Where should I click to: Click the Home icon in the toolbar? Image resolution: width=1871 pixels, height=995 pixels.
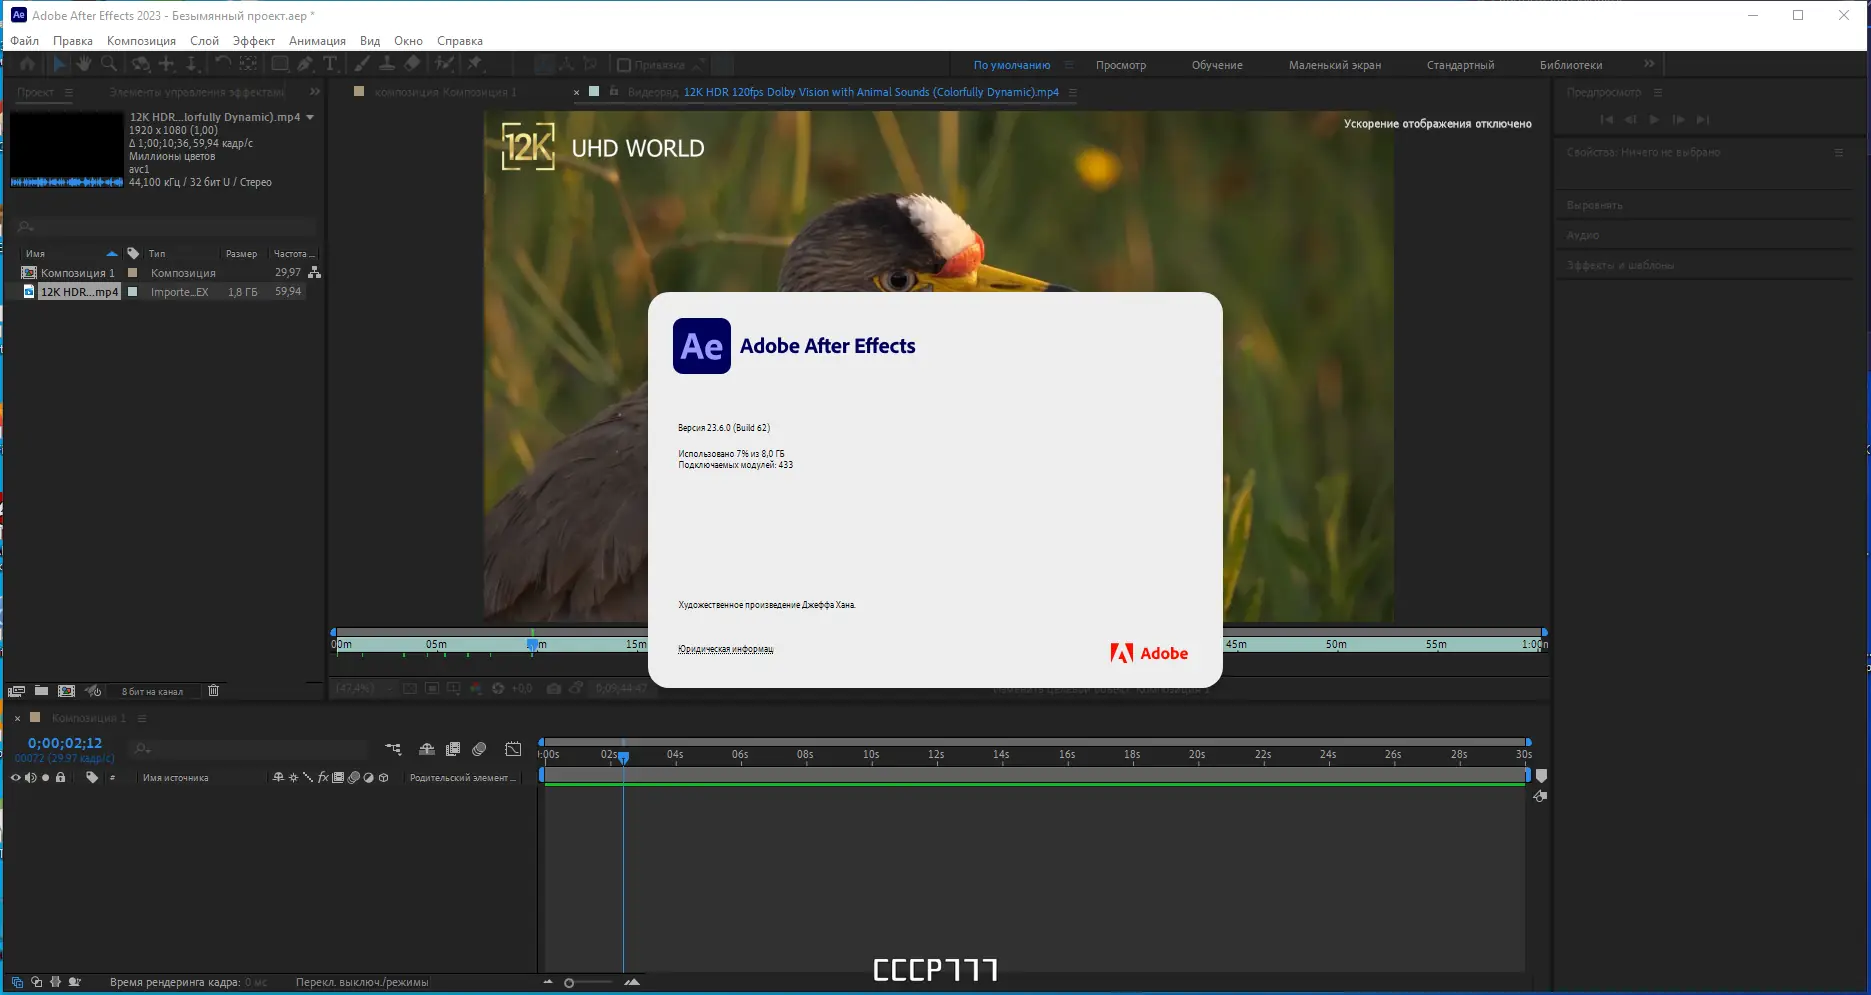[x=27, y=64]
